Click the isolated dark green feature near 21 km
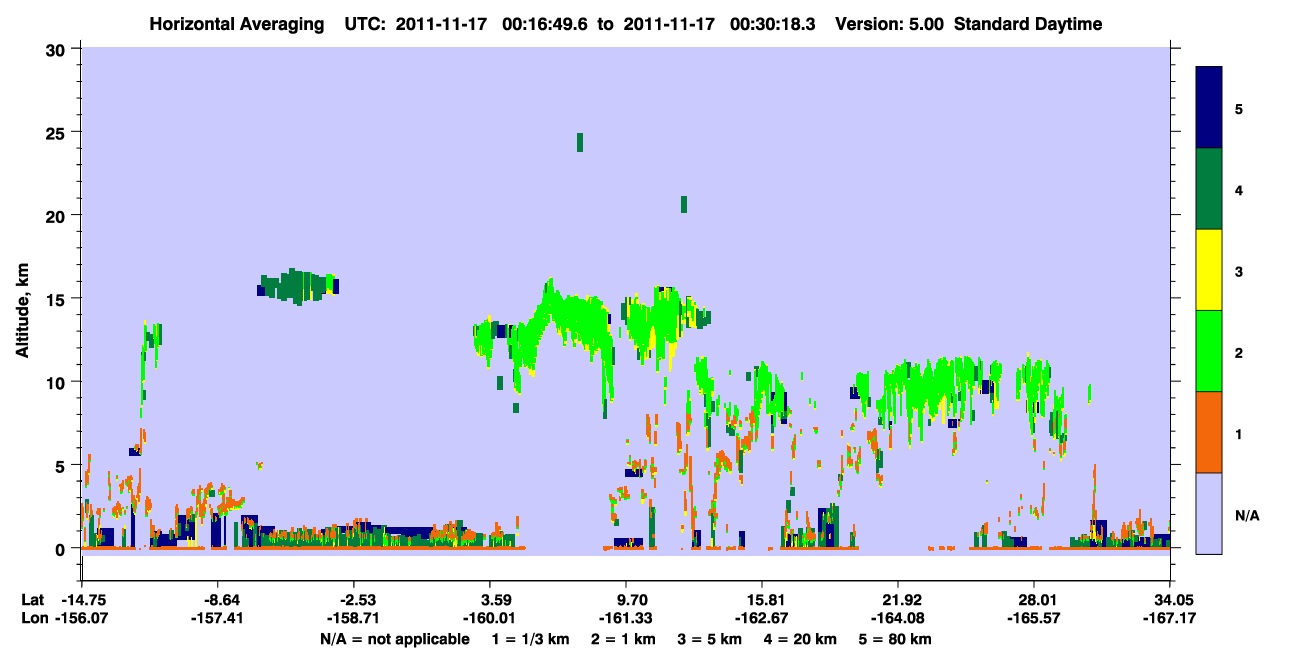The image size is (1300, 667). [684, 204]
